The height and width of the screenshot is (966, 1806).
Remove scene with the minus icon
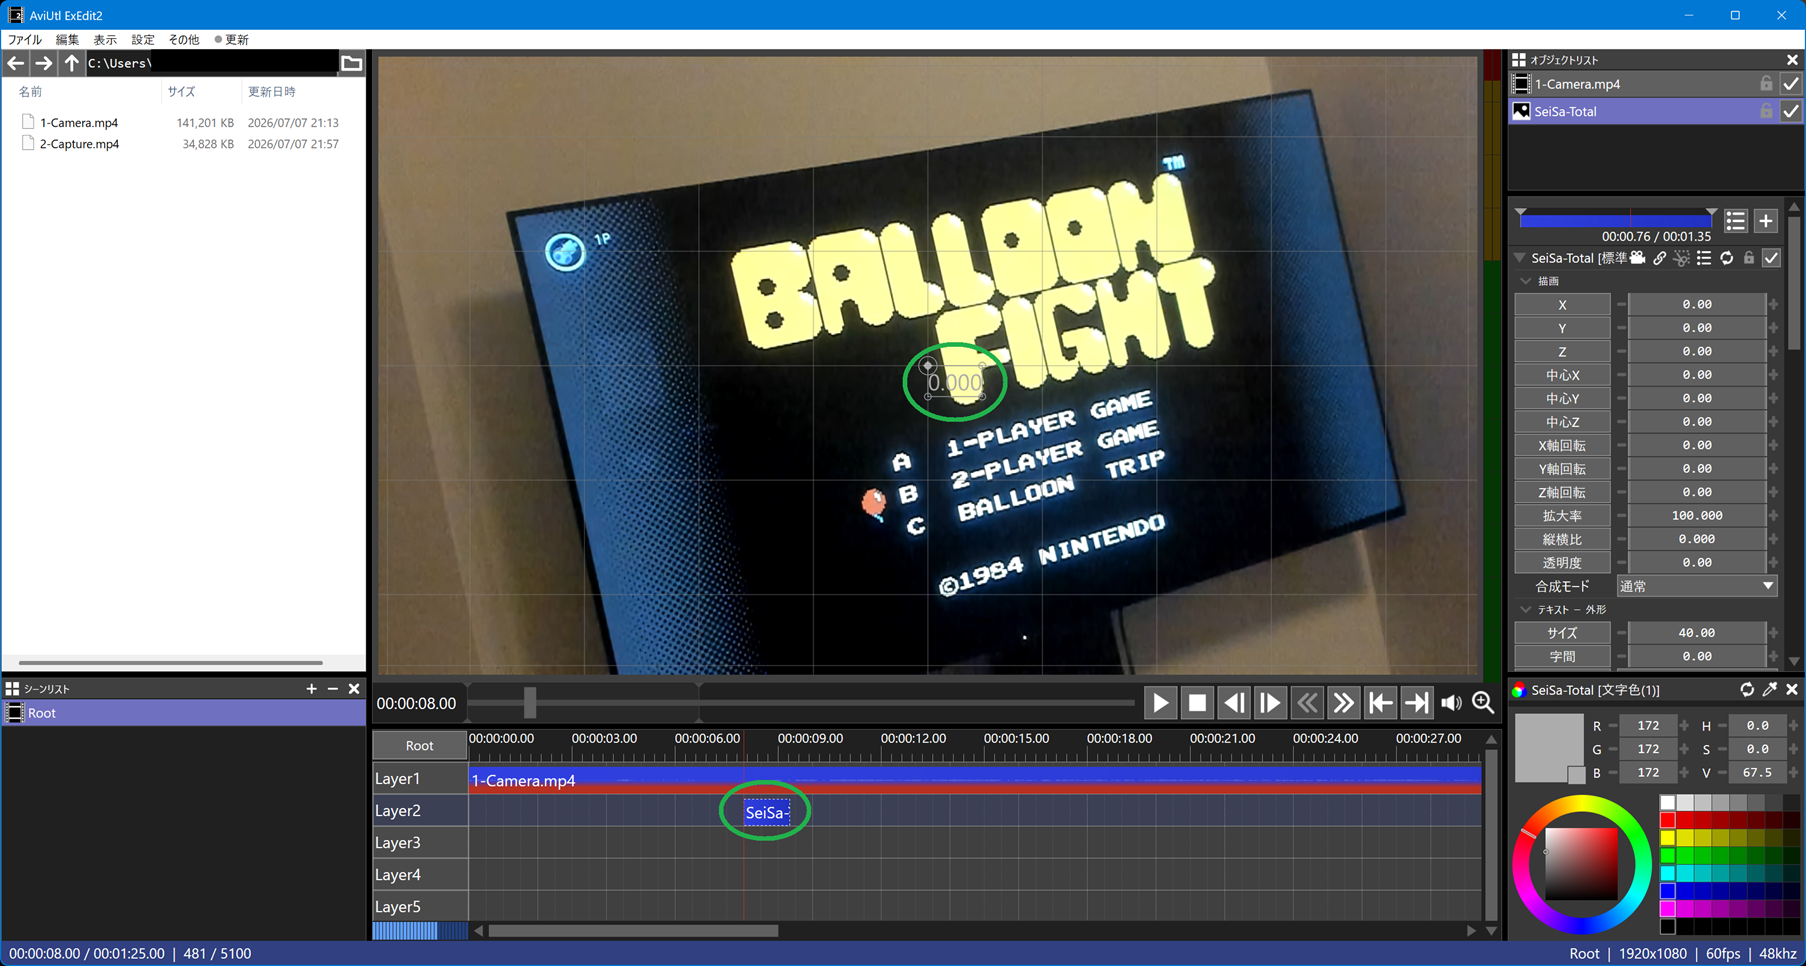[x=333, y=689]
